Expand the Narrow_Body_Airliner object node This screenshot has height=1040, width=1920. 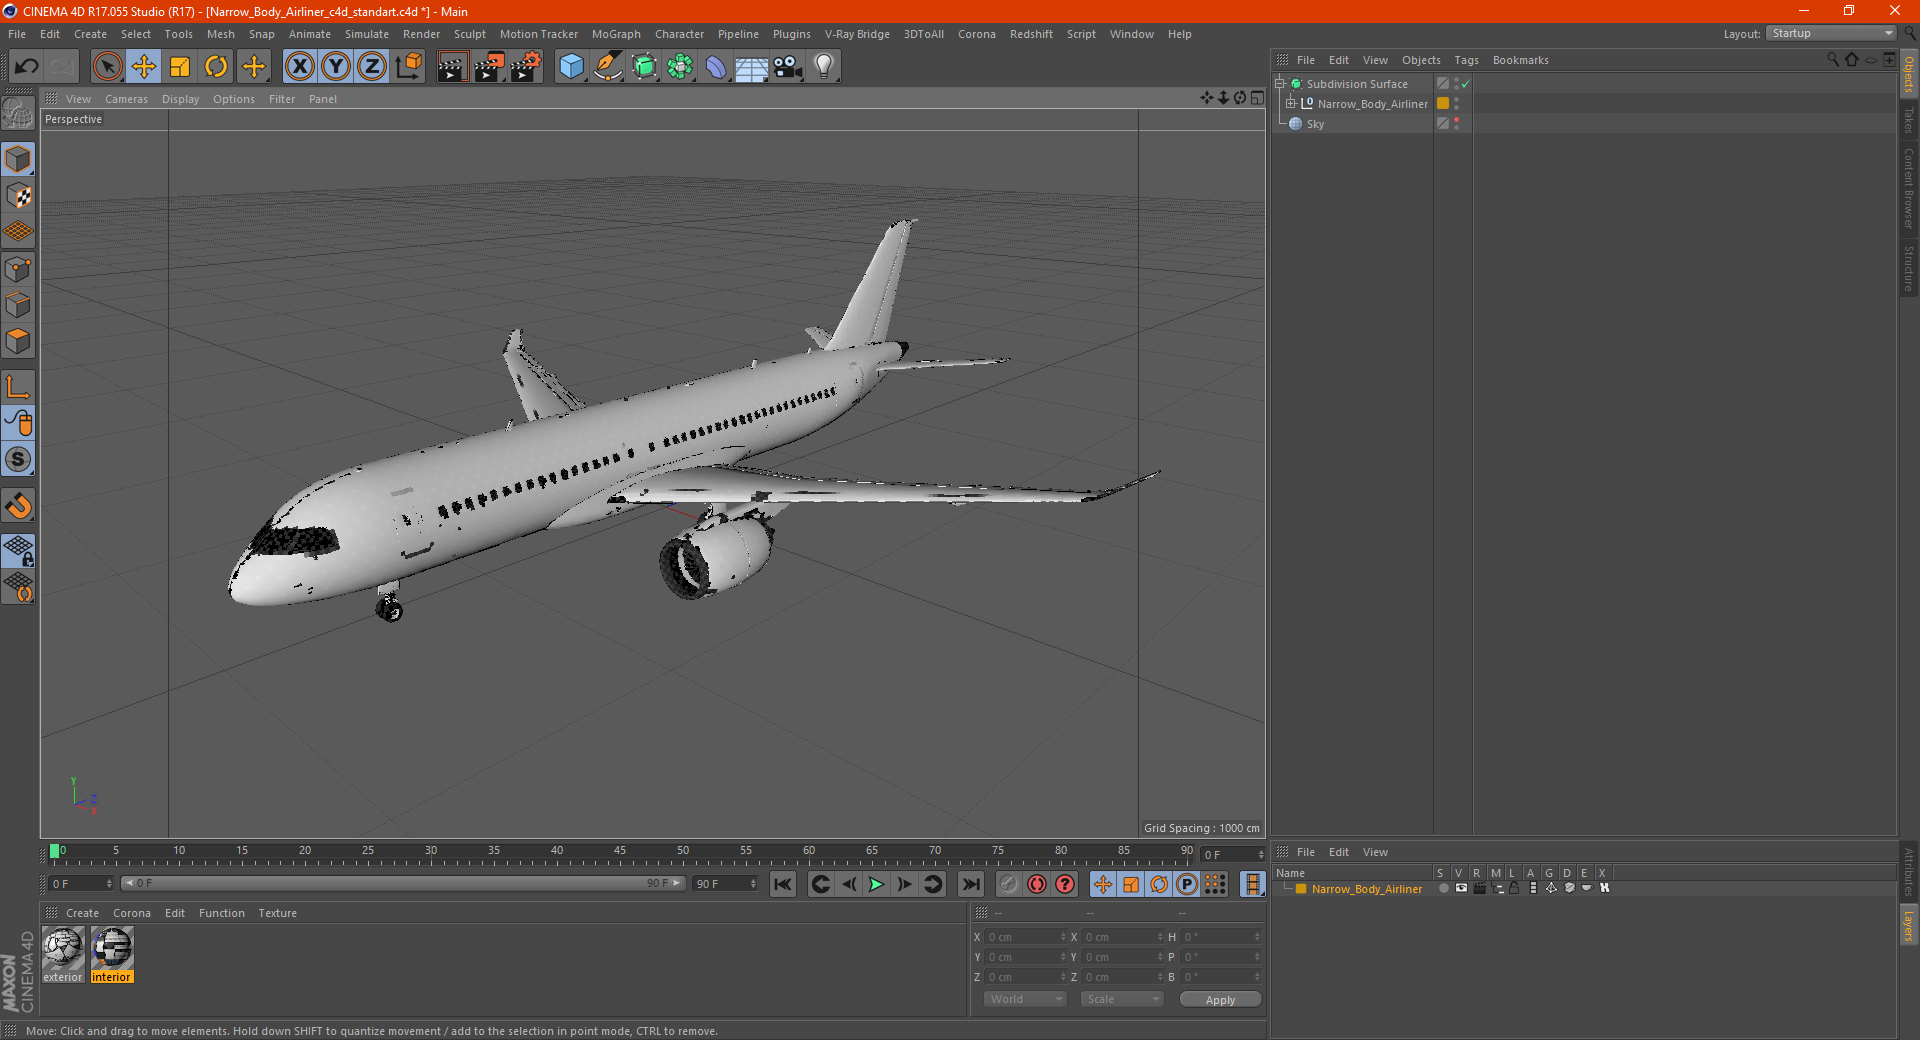coord(1291,104)
